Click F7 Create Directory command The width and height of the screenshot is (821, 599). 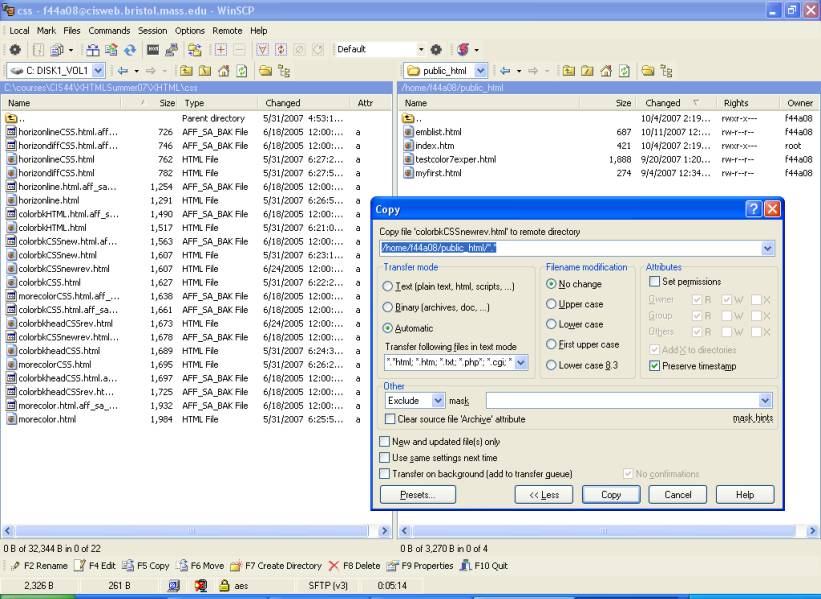276,565
